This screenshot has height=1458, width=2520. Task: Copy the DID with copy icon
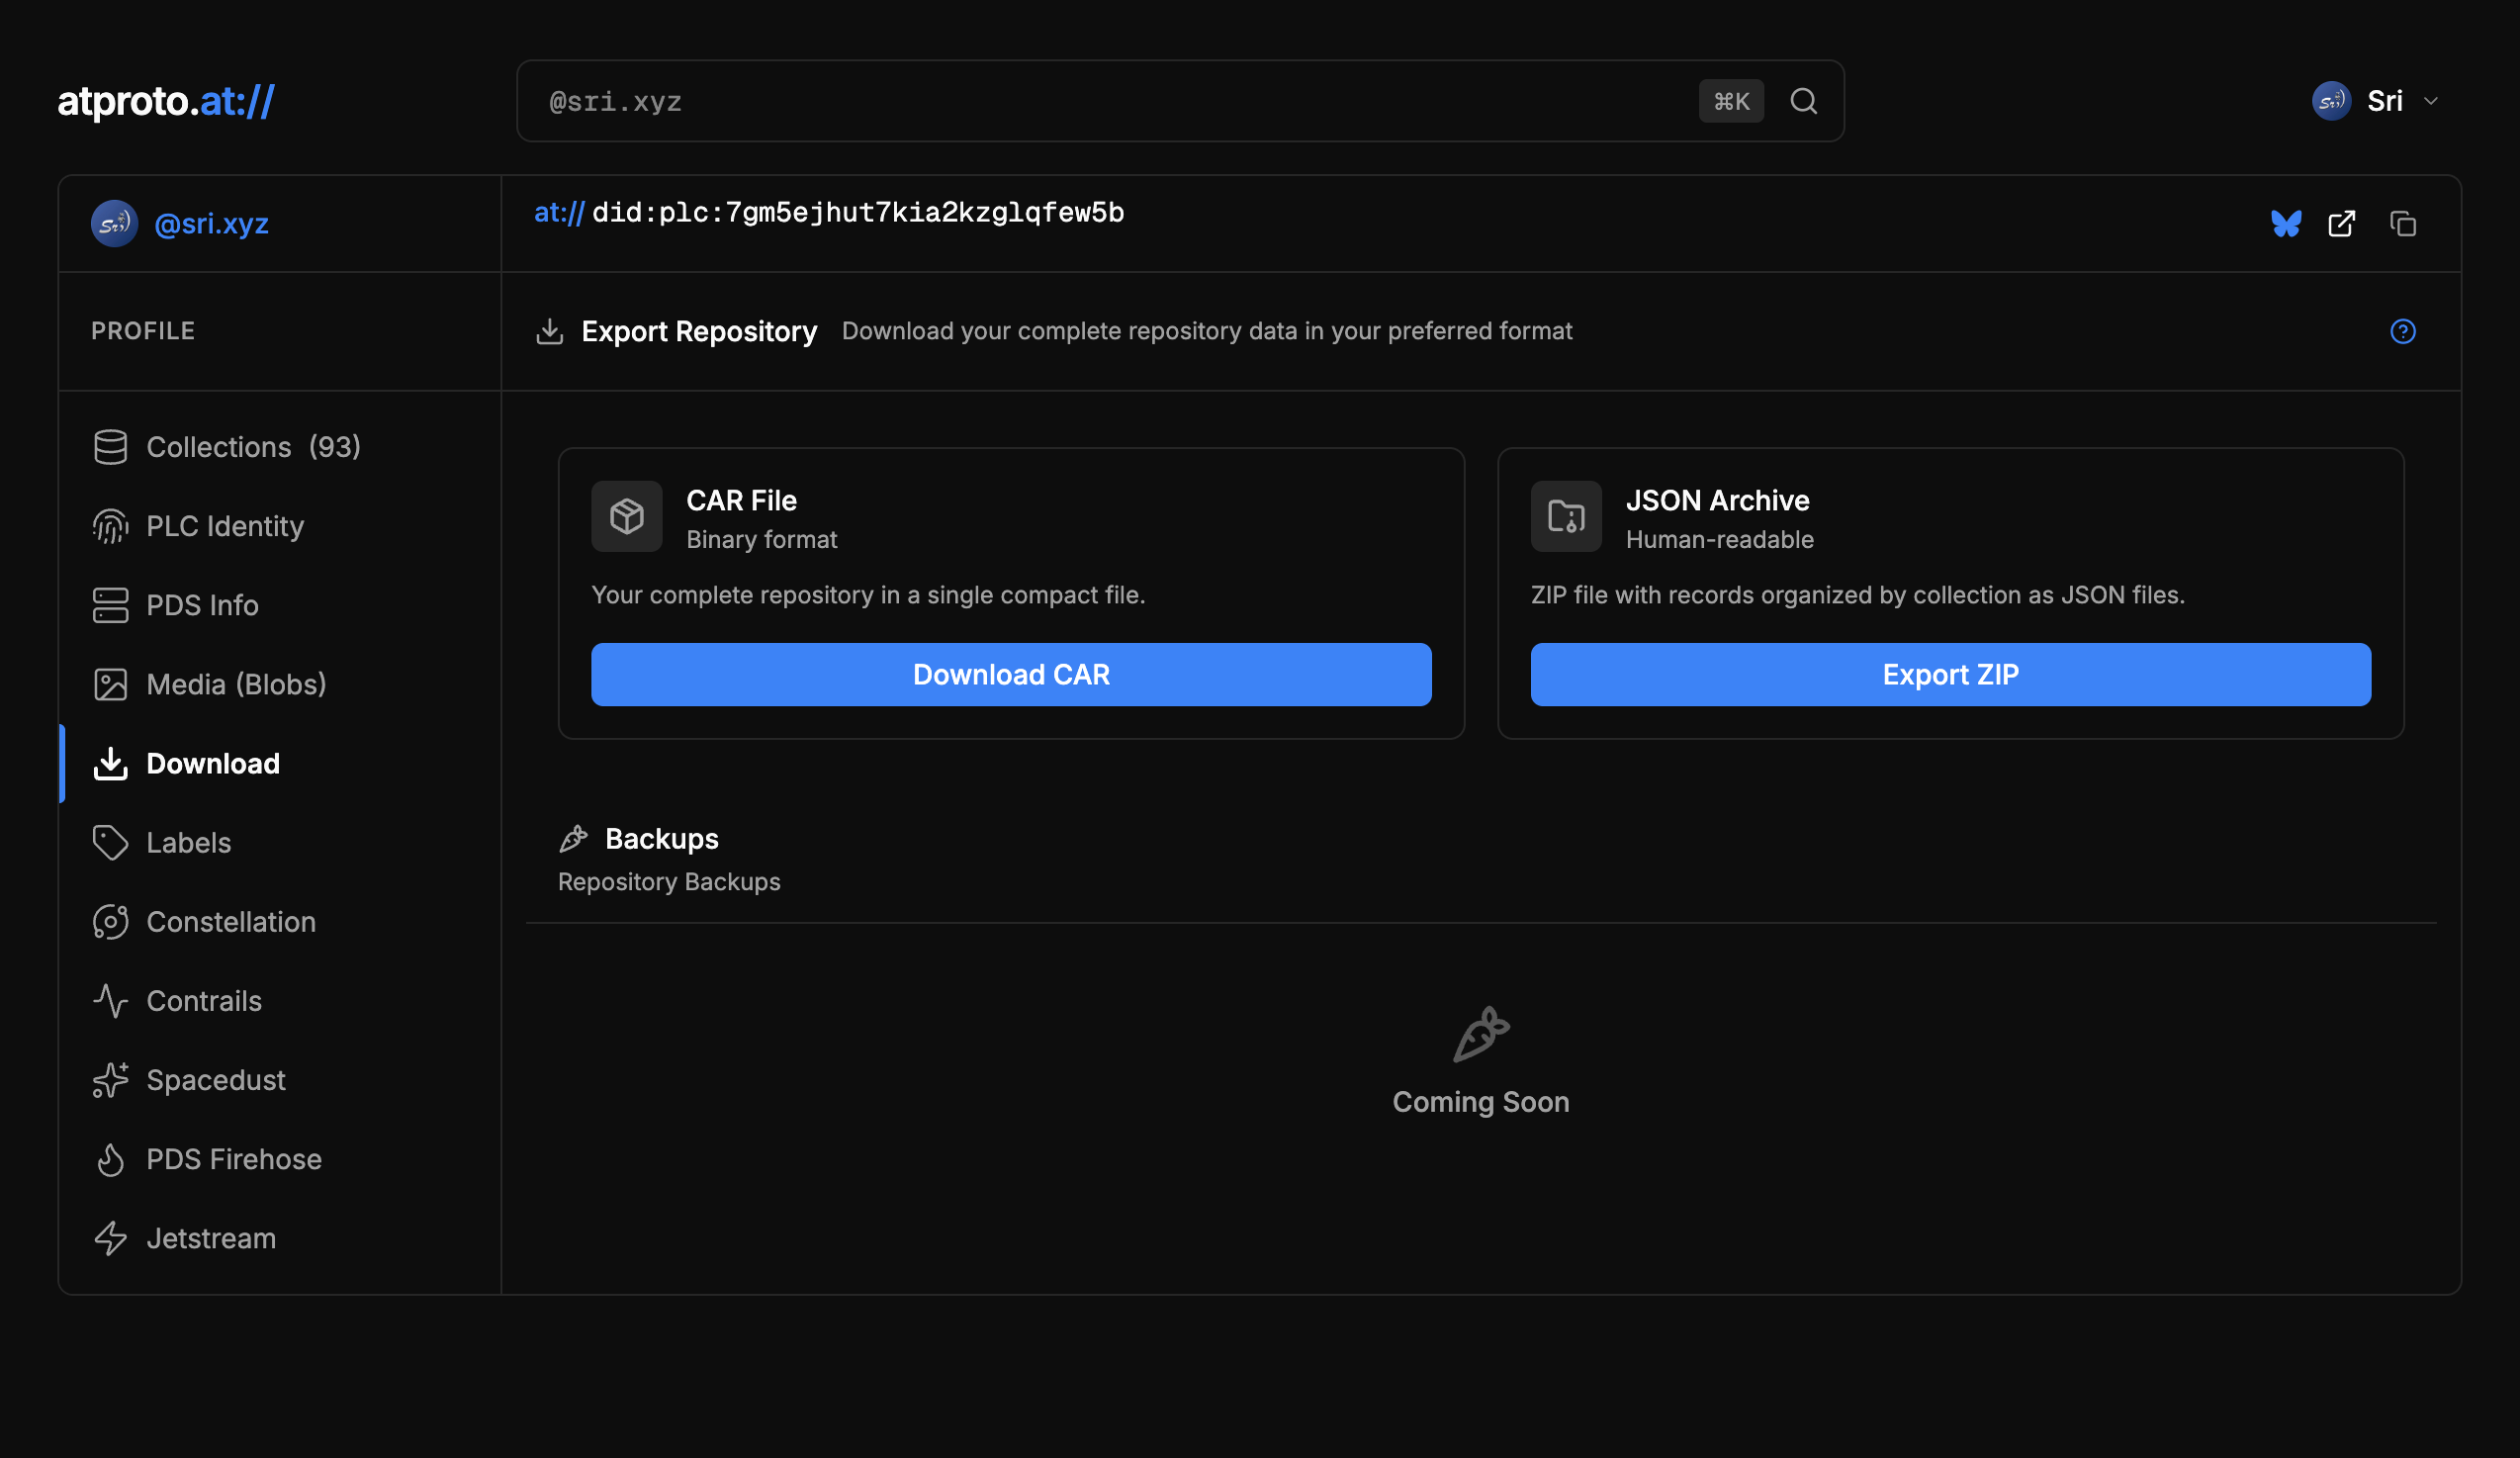click(2402, 223)
